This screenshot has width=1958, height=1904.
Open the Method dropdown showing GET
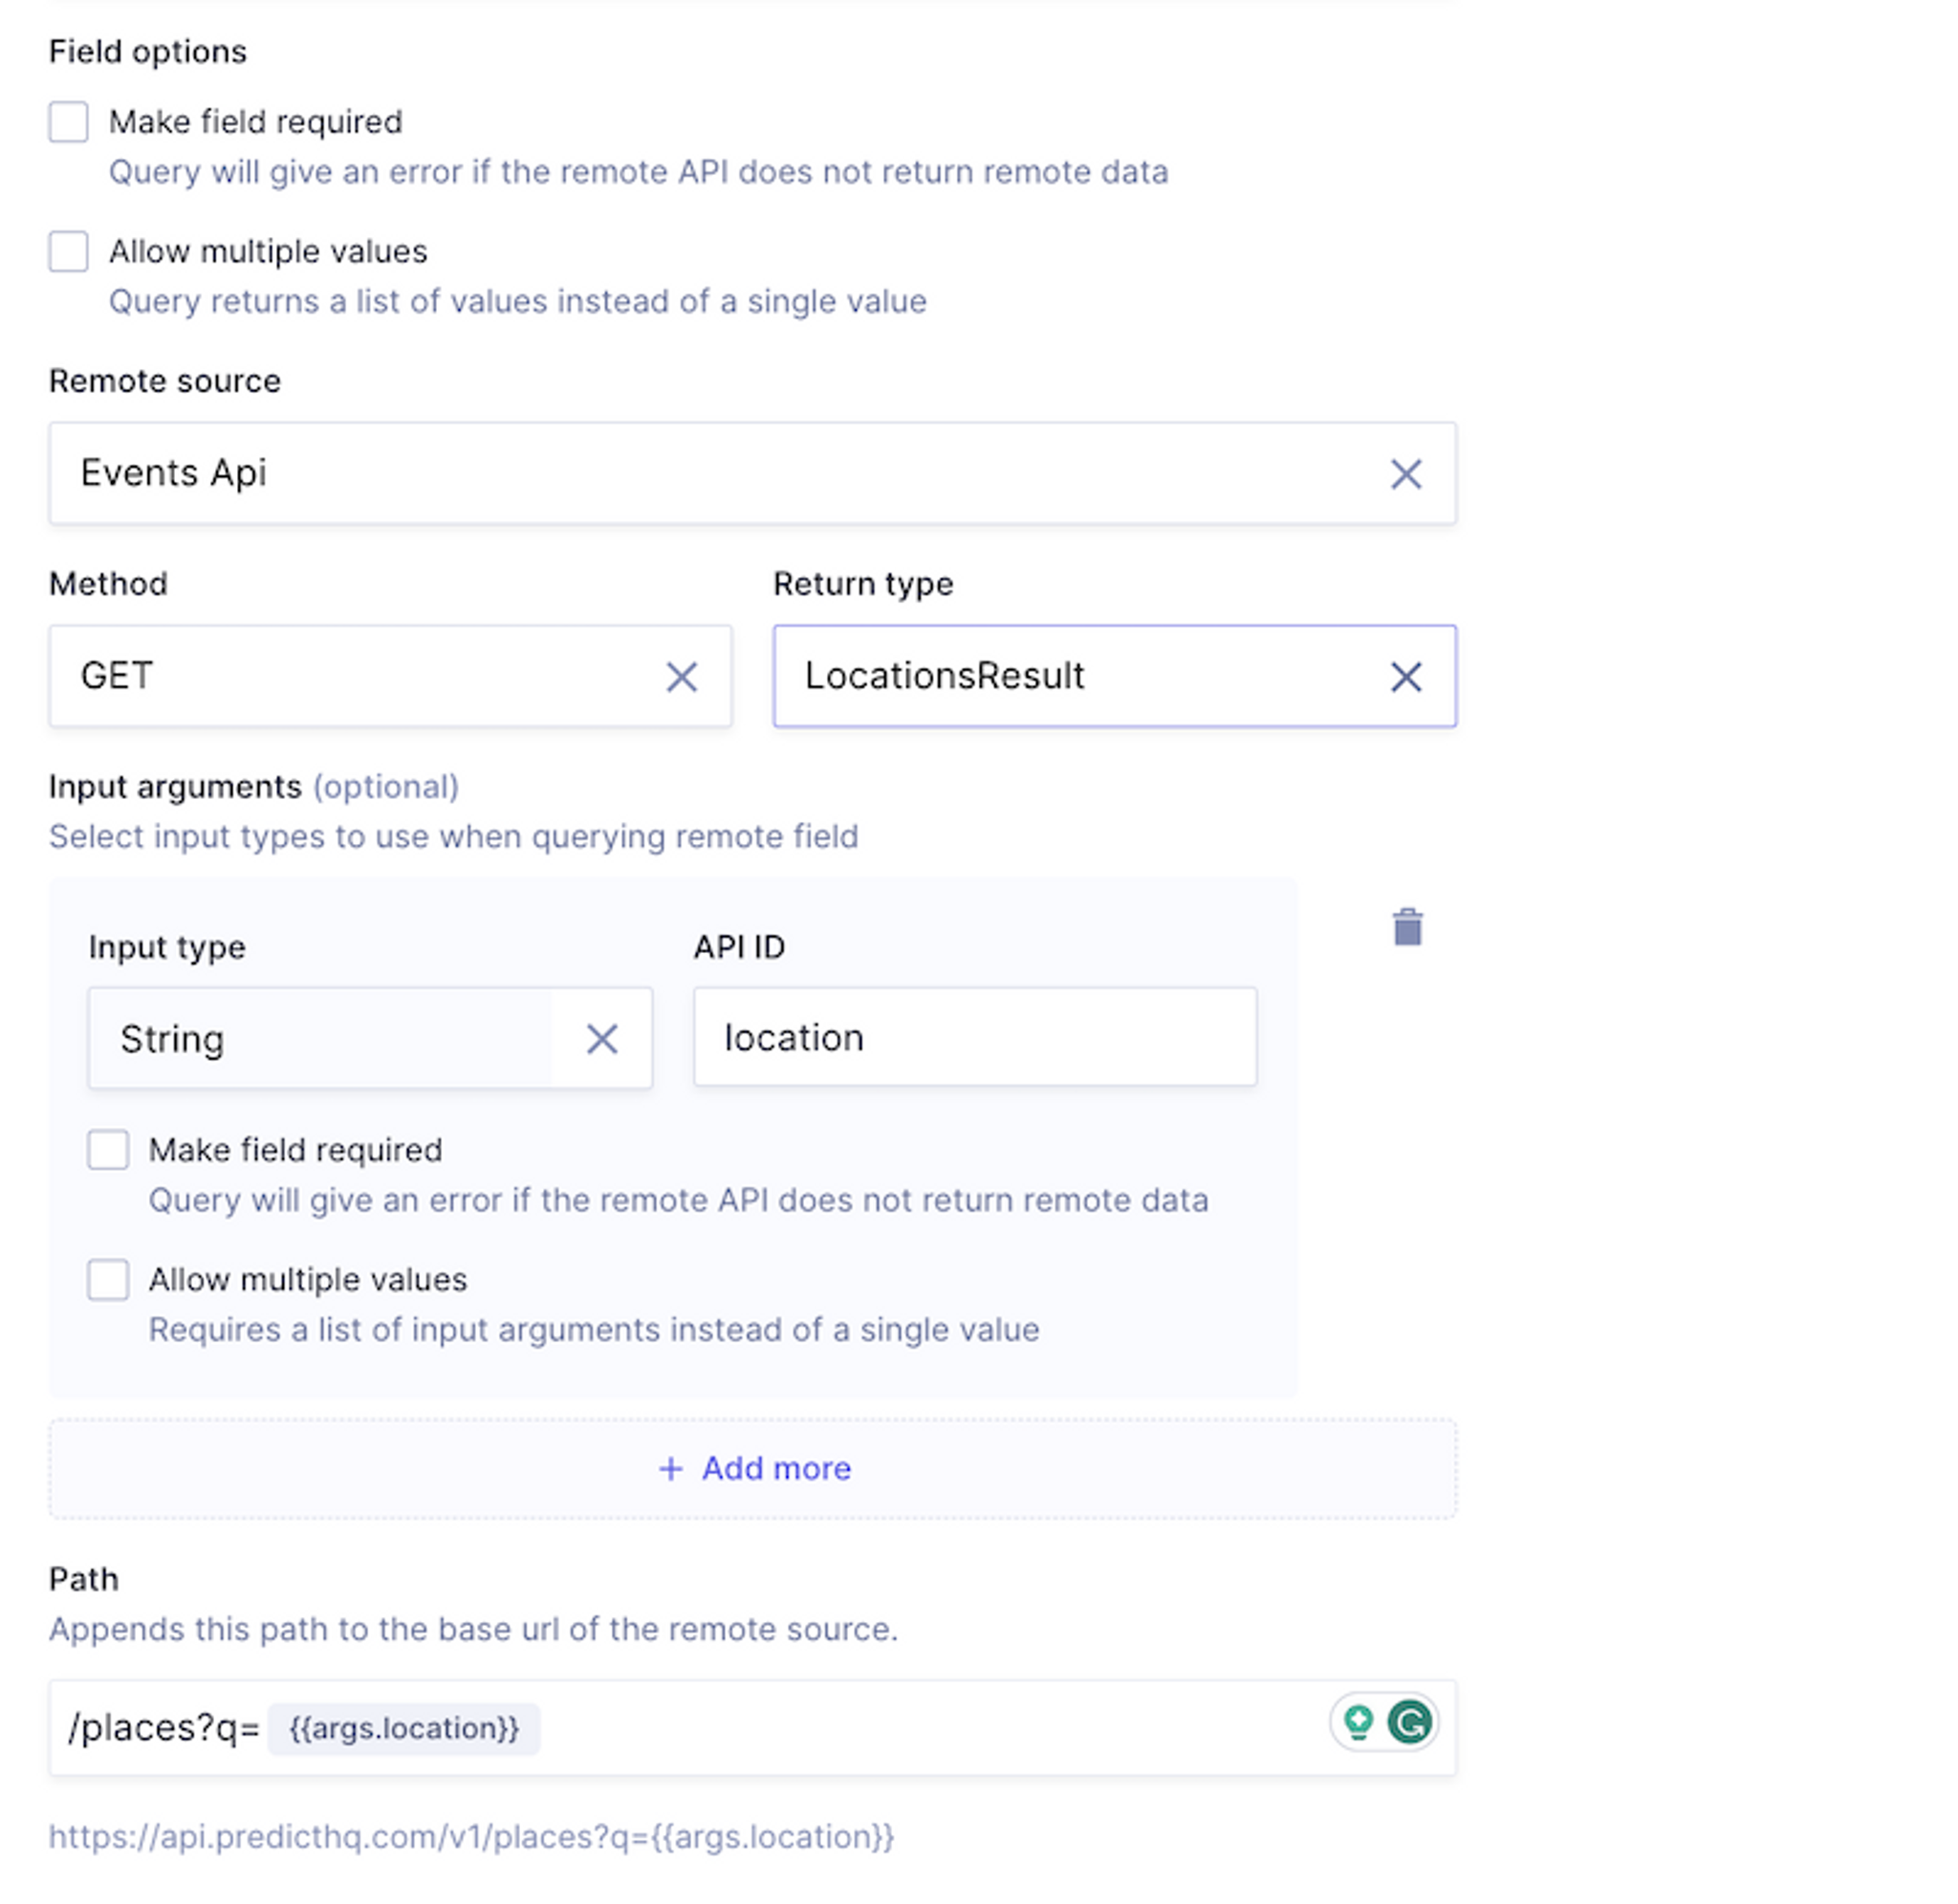click(350, 677)
